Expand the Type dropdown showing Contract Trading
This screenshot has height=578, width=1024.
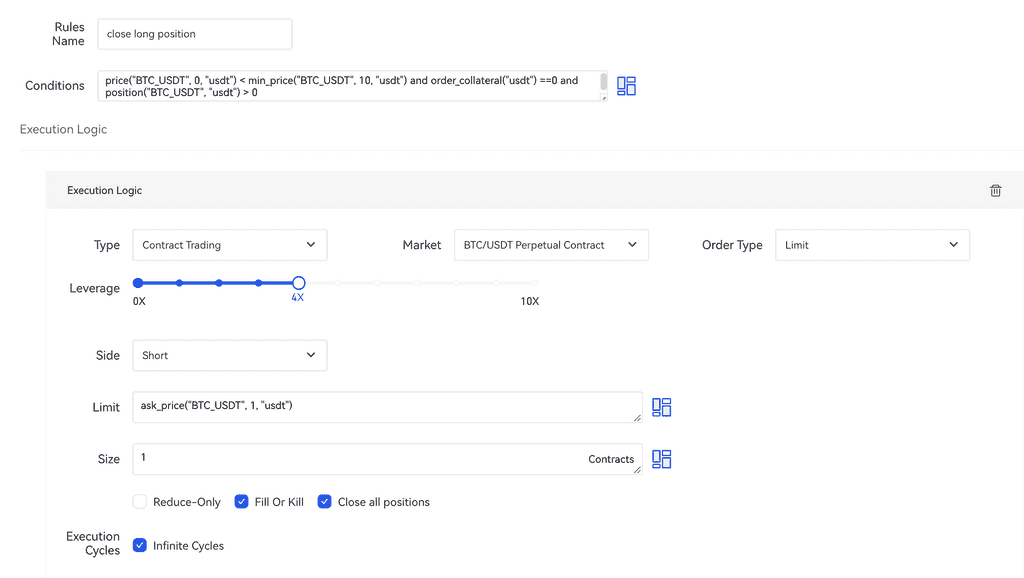tap(229, 245)
